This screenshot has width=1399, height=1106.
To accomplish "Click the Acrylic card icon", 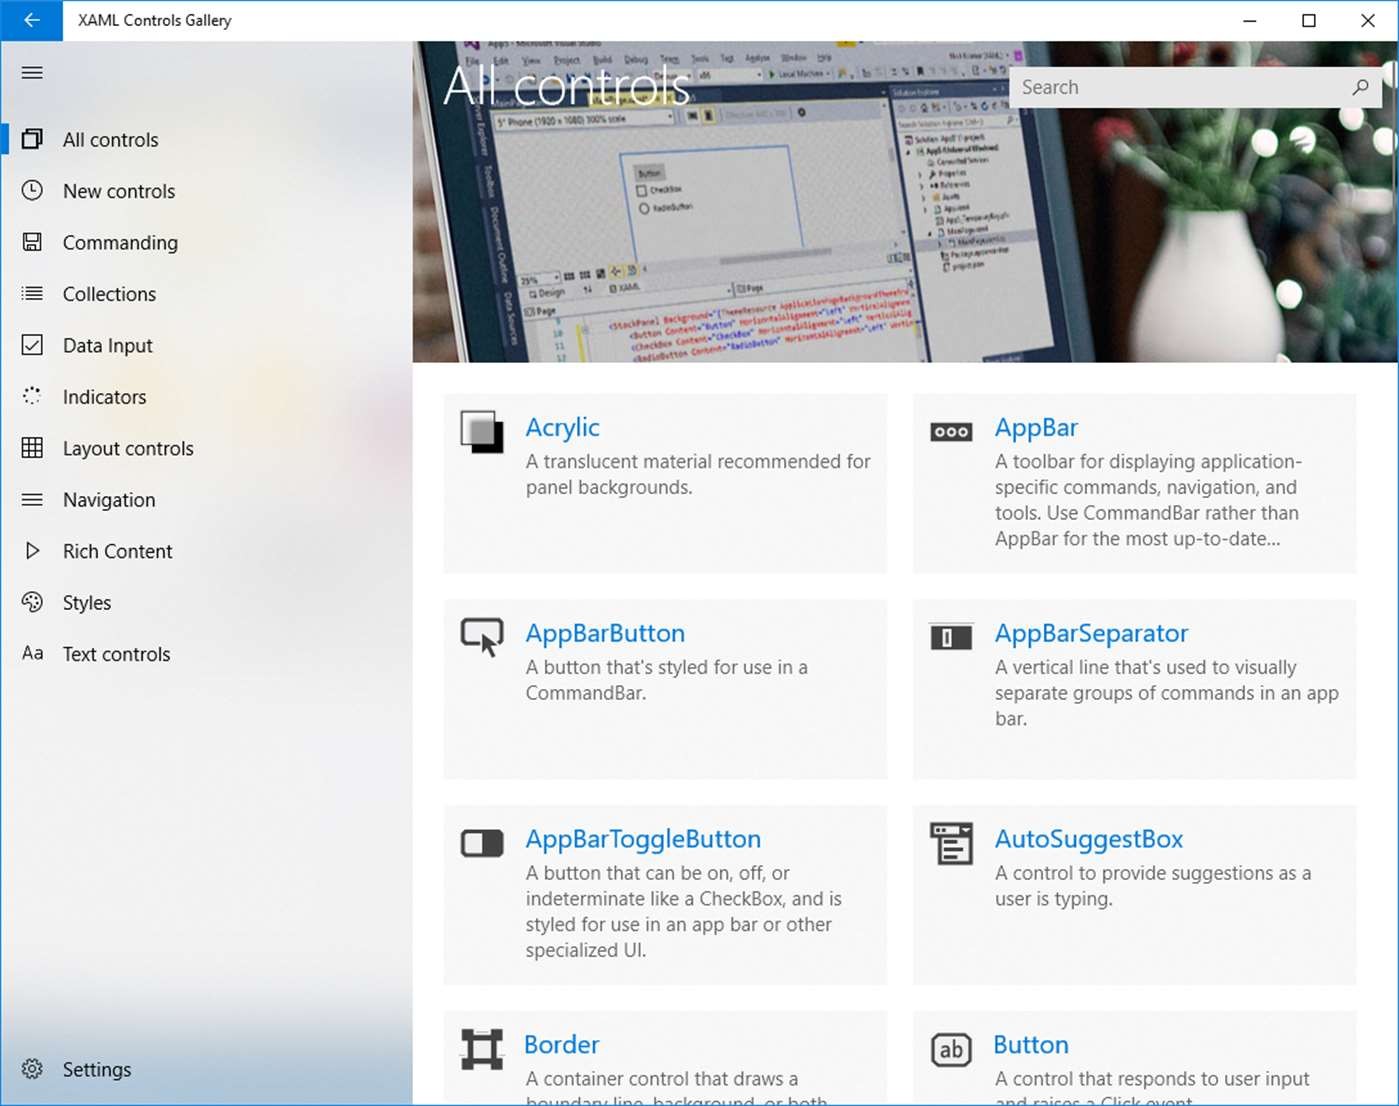I will pyautogui.click(x=482, y=432).
